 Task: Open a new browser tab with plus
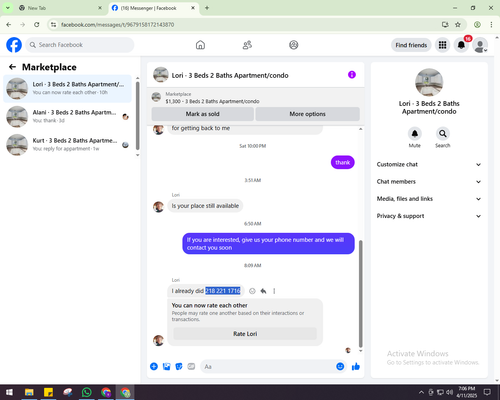coord(207,8)
